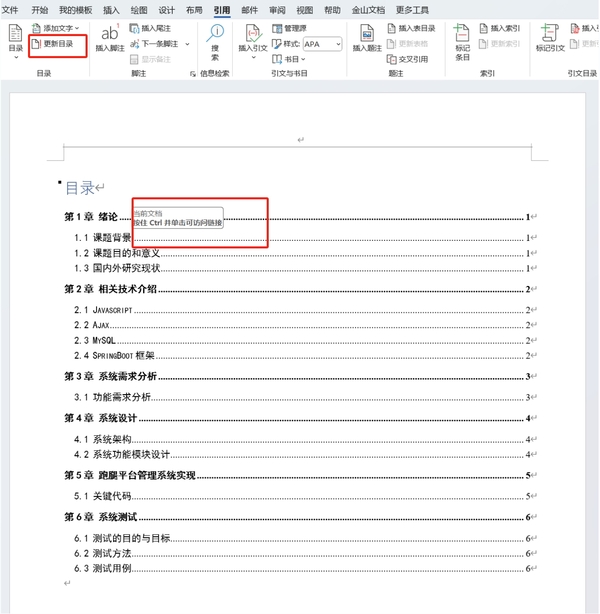The image size is (600, 614).
Task: Click 插入尾注 to insert endnote
Action: pos(150,28)
